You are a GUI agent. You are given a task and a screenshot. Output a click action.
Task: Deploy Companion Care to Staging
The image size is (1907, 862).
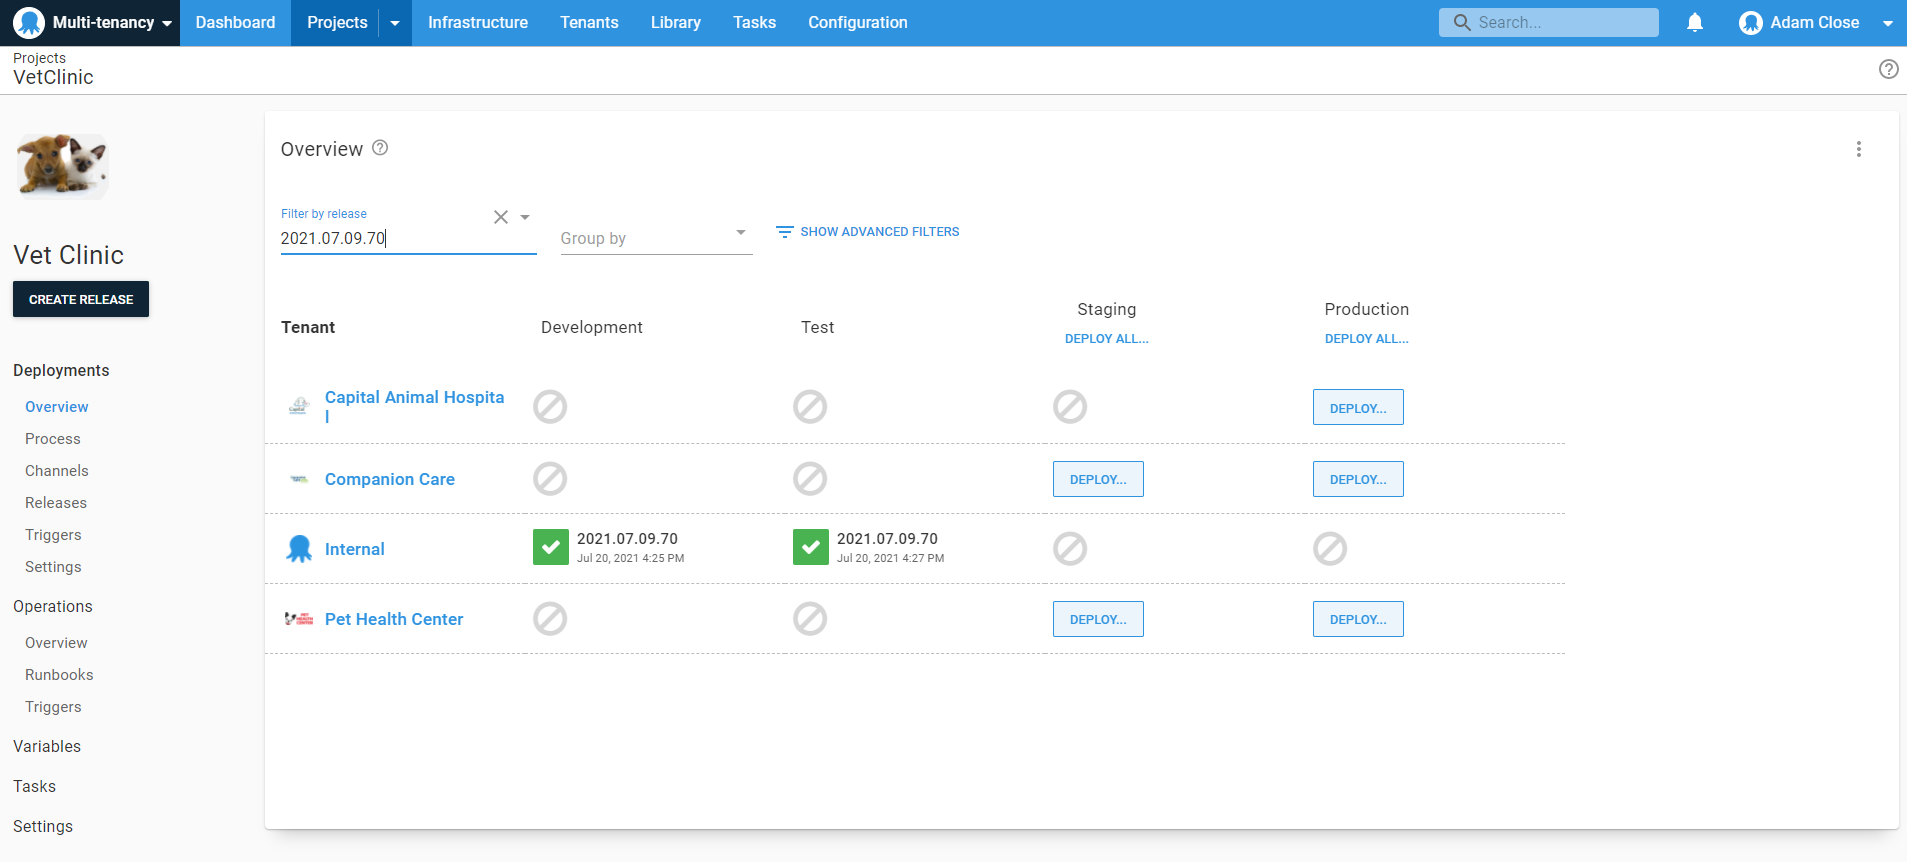click(x=1097, y=479)
